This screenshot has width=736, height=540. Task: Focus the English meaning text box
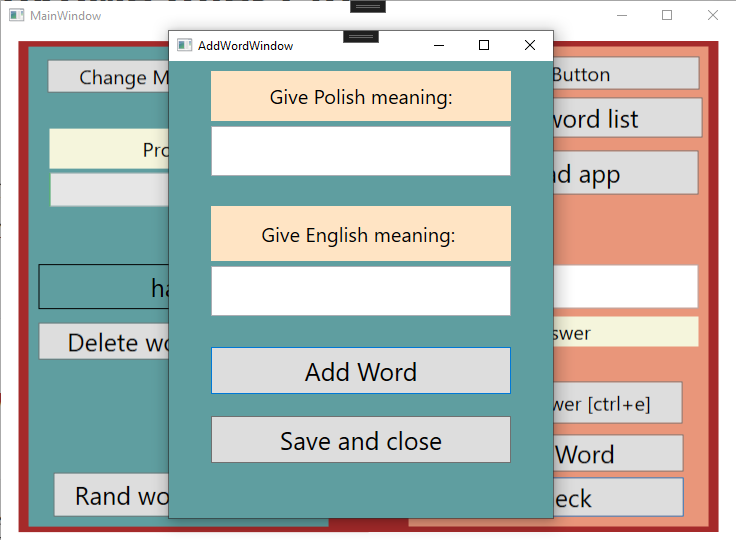[x=360, y=291]
